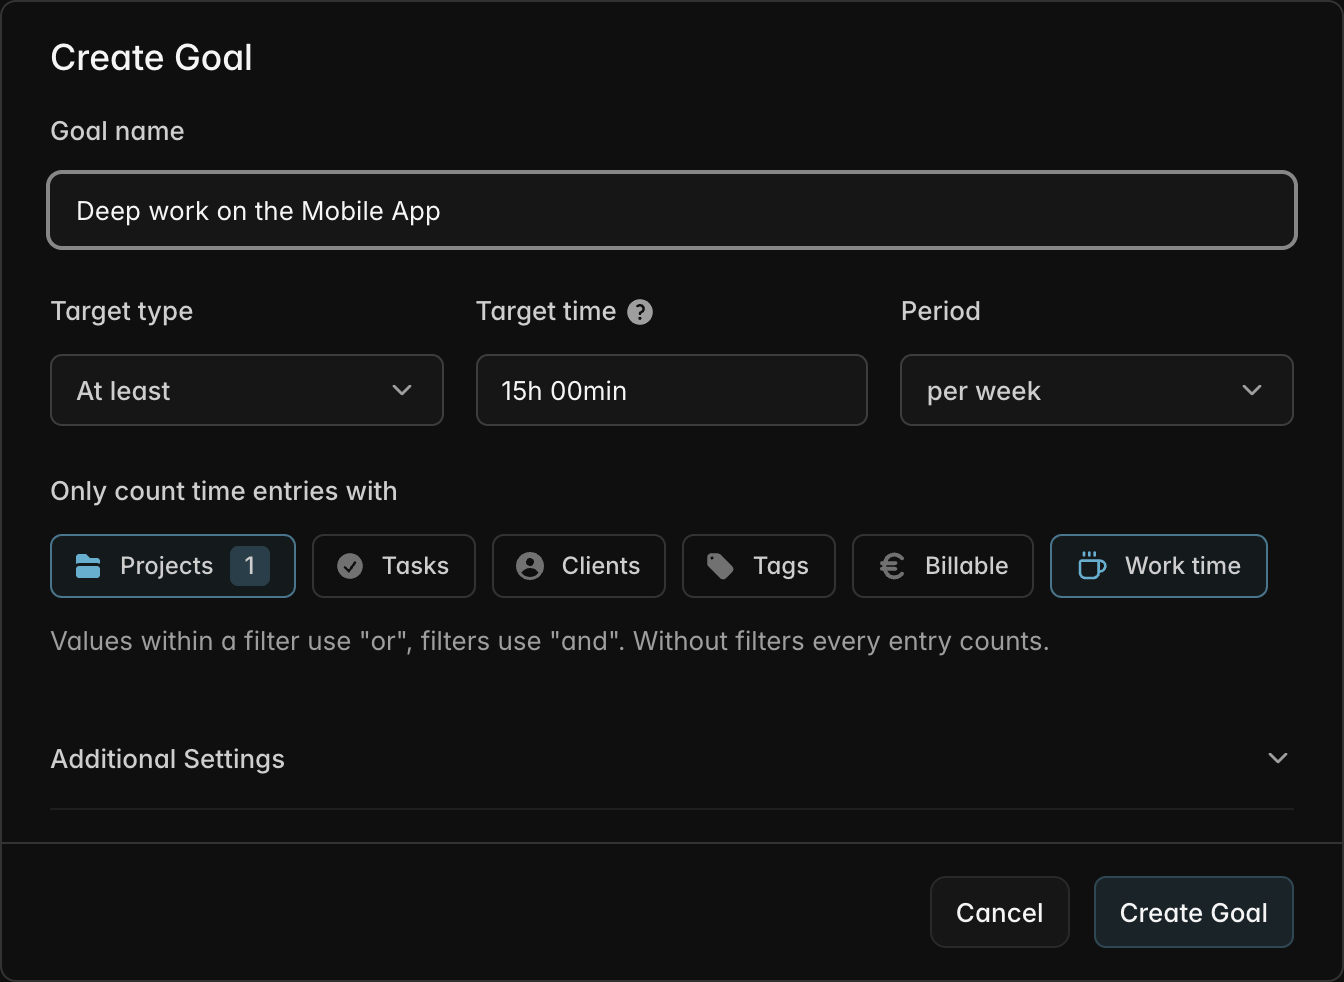
Task: Open the Clients filter
Action: [x=579, y=566]
